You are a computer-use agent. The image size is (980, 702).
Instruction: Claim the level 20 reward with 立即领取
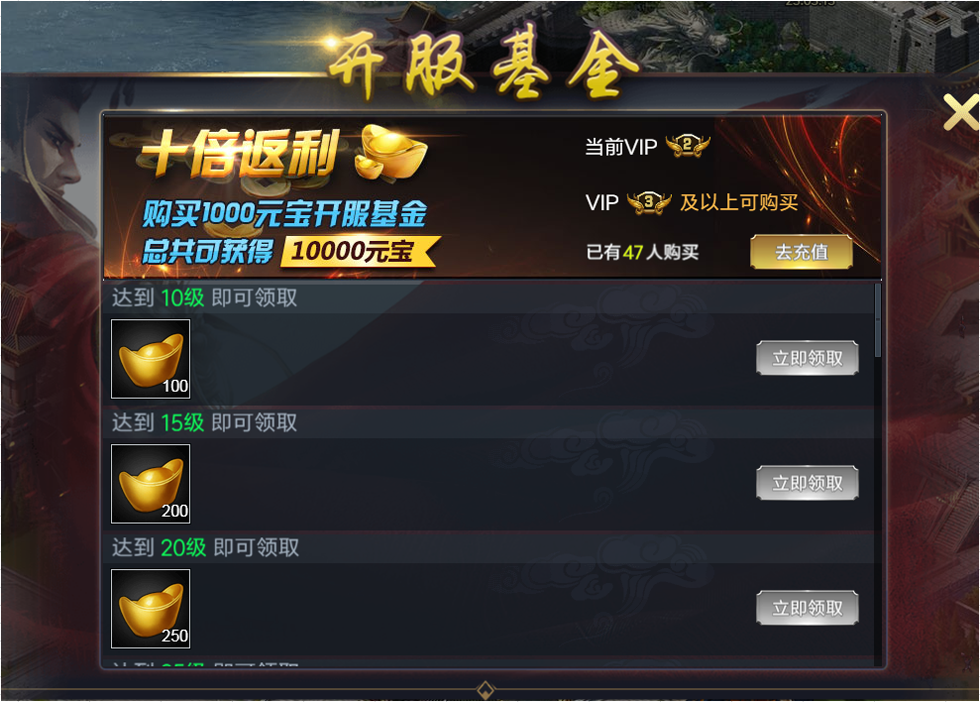pos(807,608)
